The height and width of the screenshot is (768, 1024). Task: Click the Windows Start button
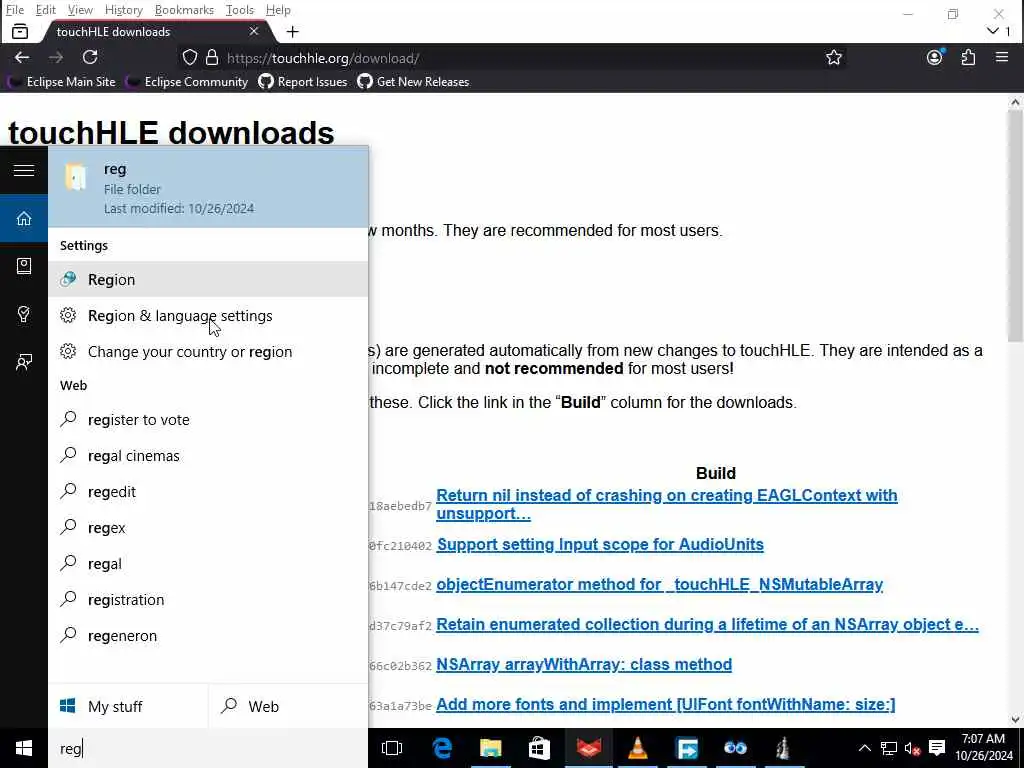(x=24, y=748)
